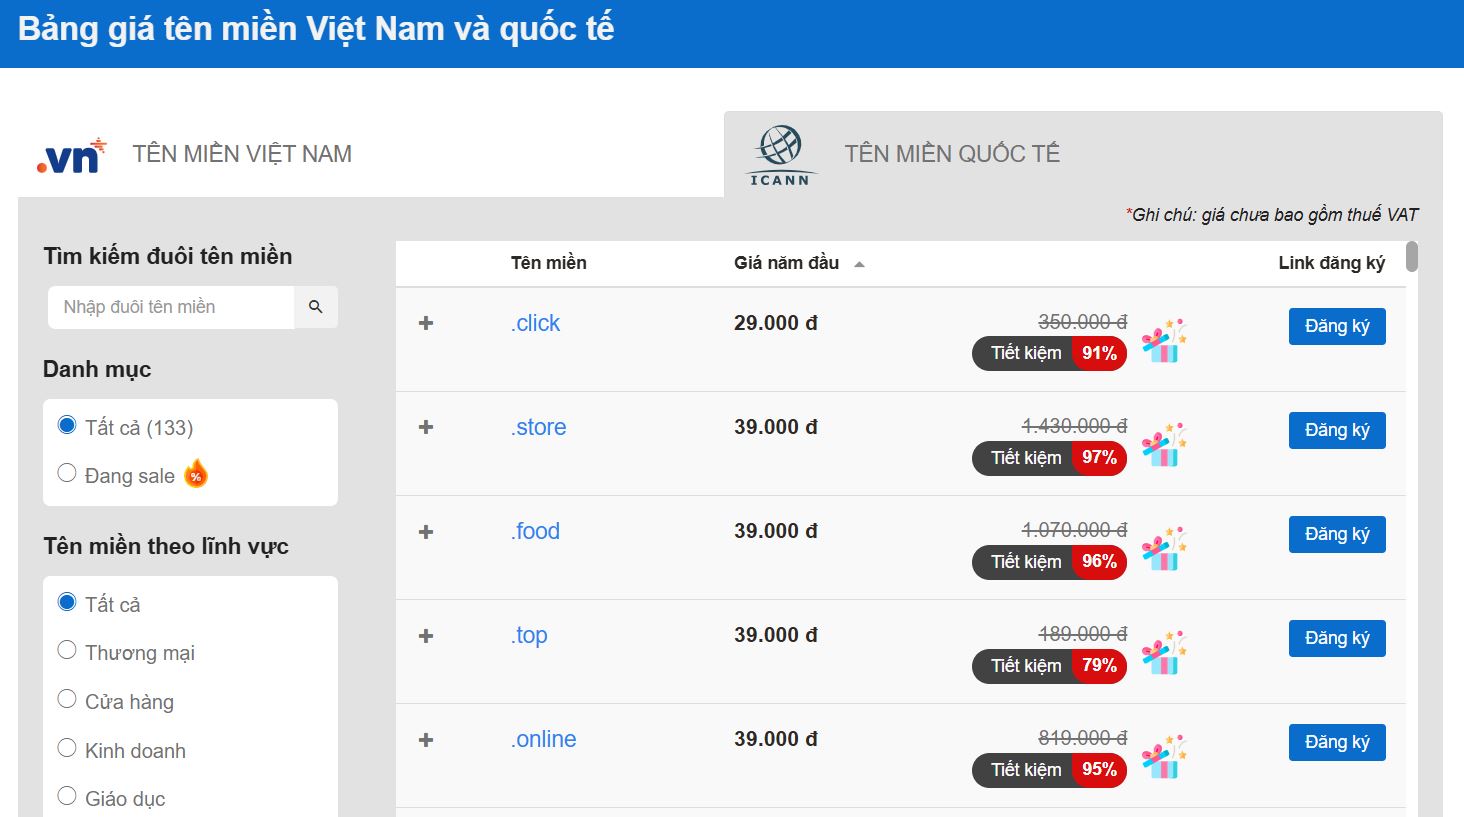Click the gift icon beside .food savings
Screen dimensions: 1464x817
click(1163, 549)
